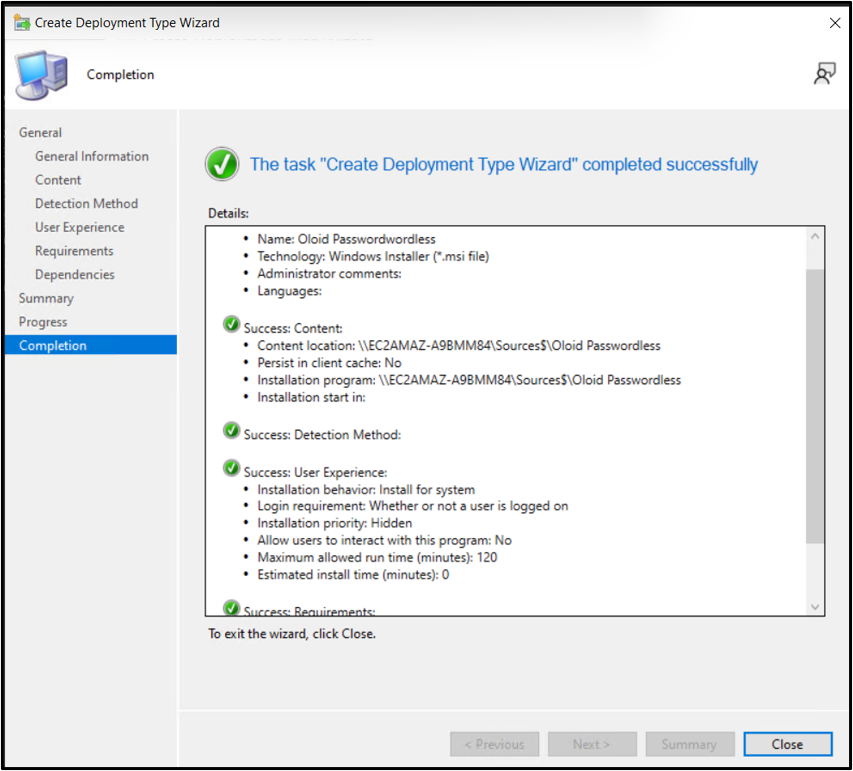This screenshot has height=771, width=853.
Task: Select User Experience step
Action: pos(79,227)
